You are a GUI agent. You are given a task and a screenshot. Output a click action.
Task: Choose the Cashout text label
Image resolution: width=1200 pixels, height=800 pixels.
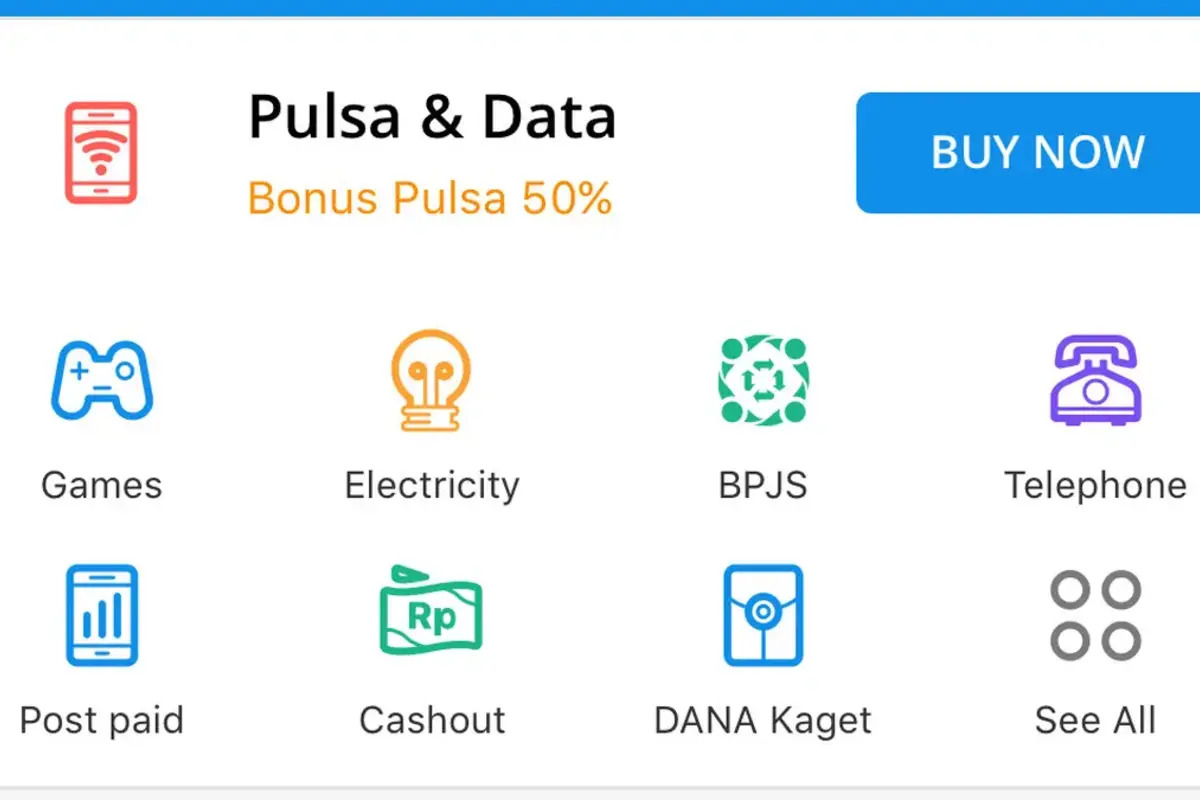coord(432,720)
